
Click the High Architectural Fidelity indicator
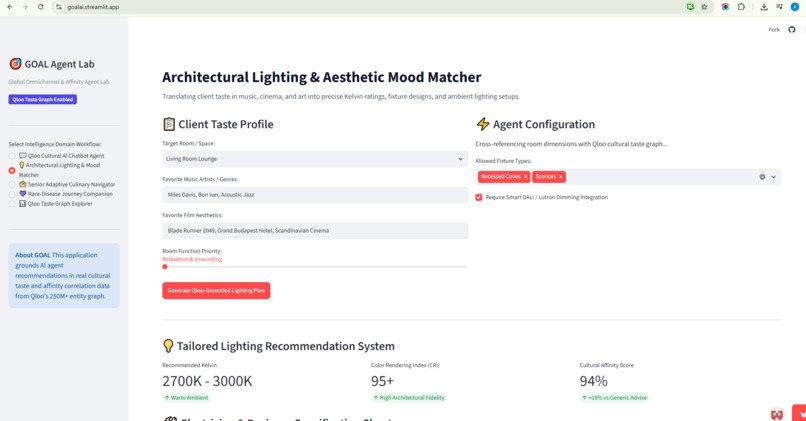click(409, 398)
